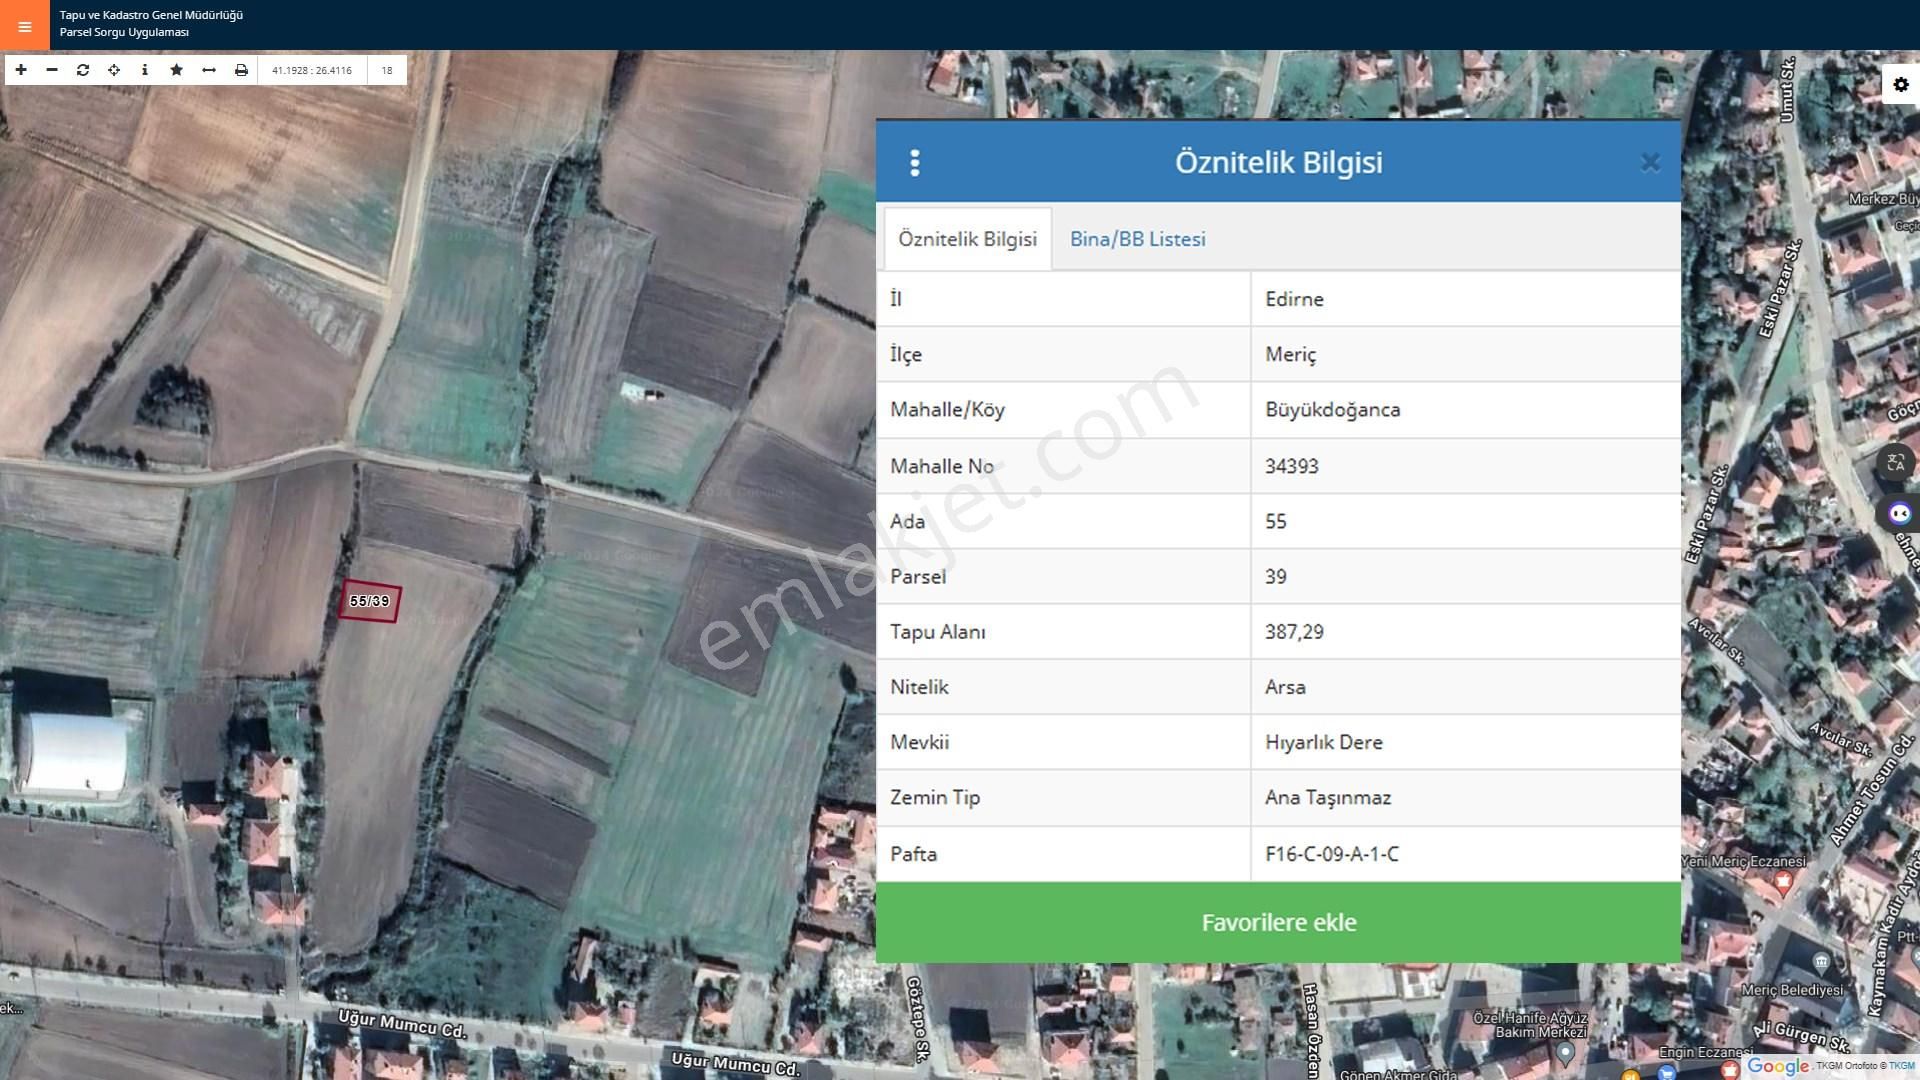Switch to Bina/BB Listesi tab

click(1138, 239)
